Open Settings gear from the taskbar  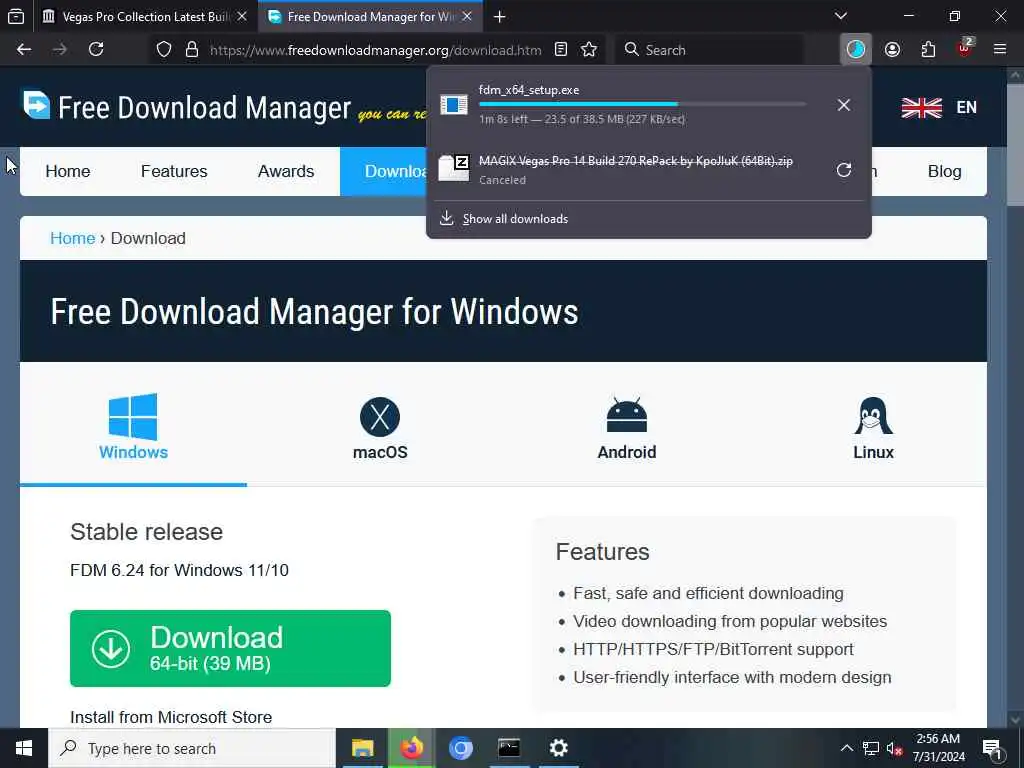(x=558, y=748)
